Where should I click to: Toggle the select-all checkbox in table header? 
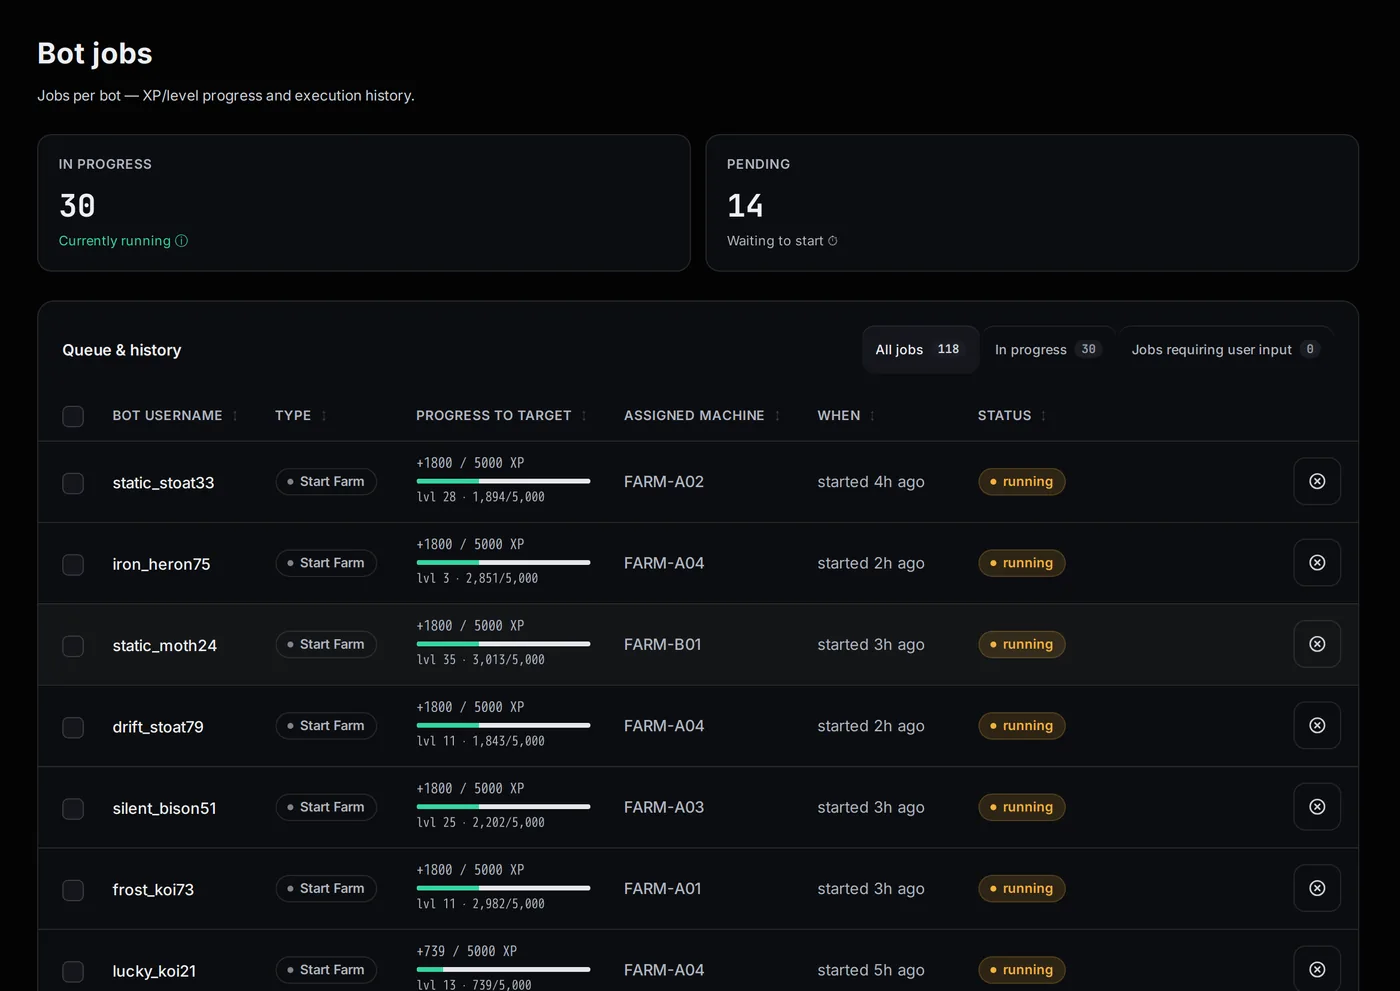(73, 416)
